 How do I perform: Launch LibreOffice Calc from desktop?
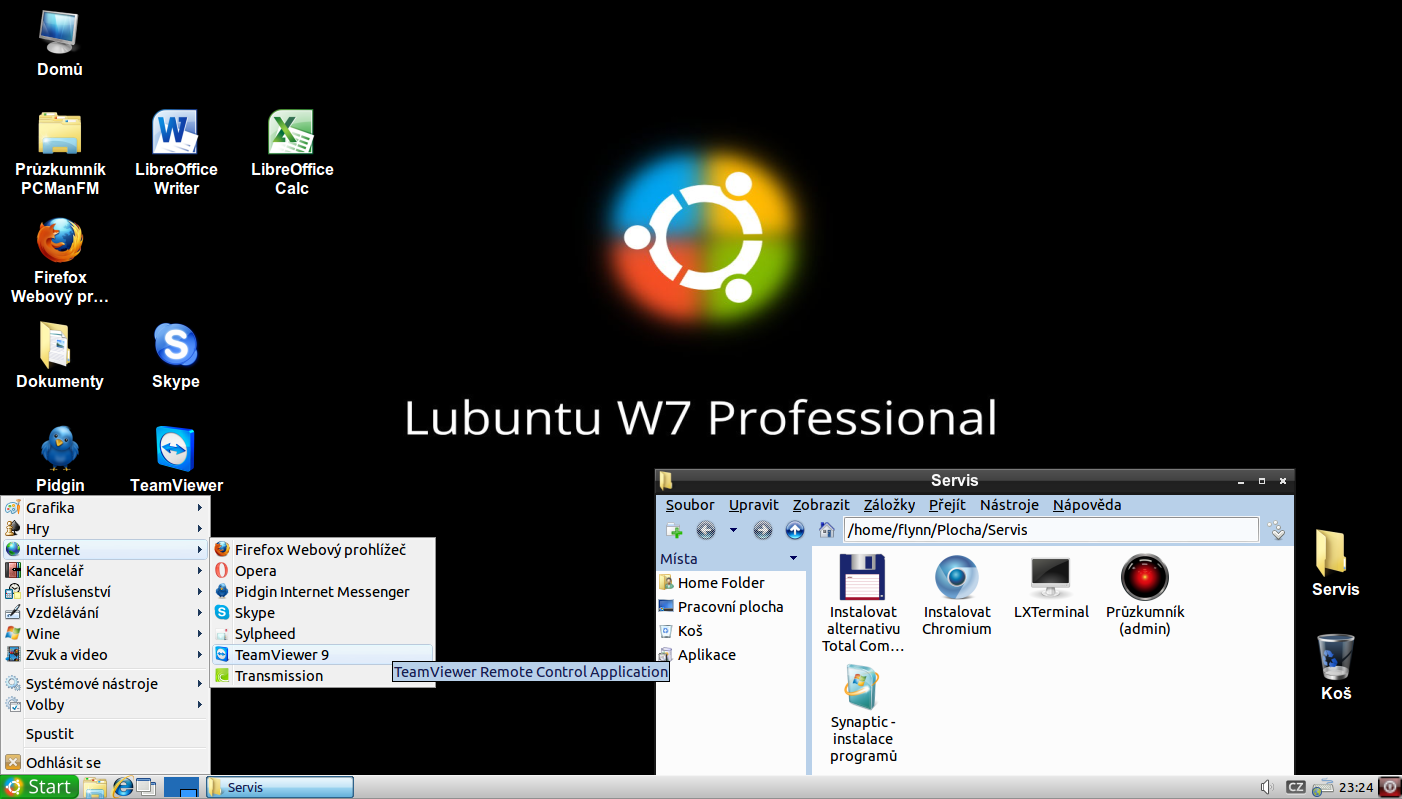pos(292,153)
